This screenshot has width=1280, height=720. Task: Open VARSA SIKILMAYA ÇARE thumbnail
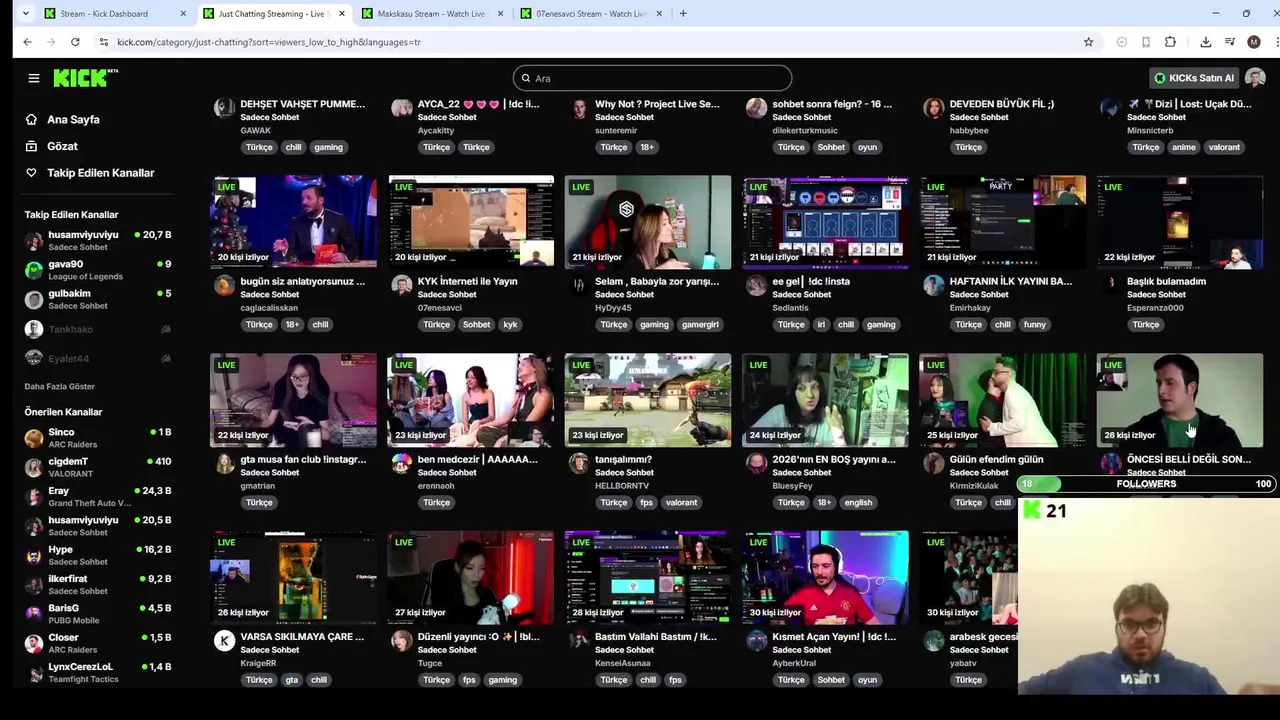point(293,577)
